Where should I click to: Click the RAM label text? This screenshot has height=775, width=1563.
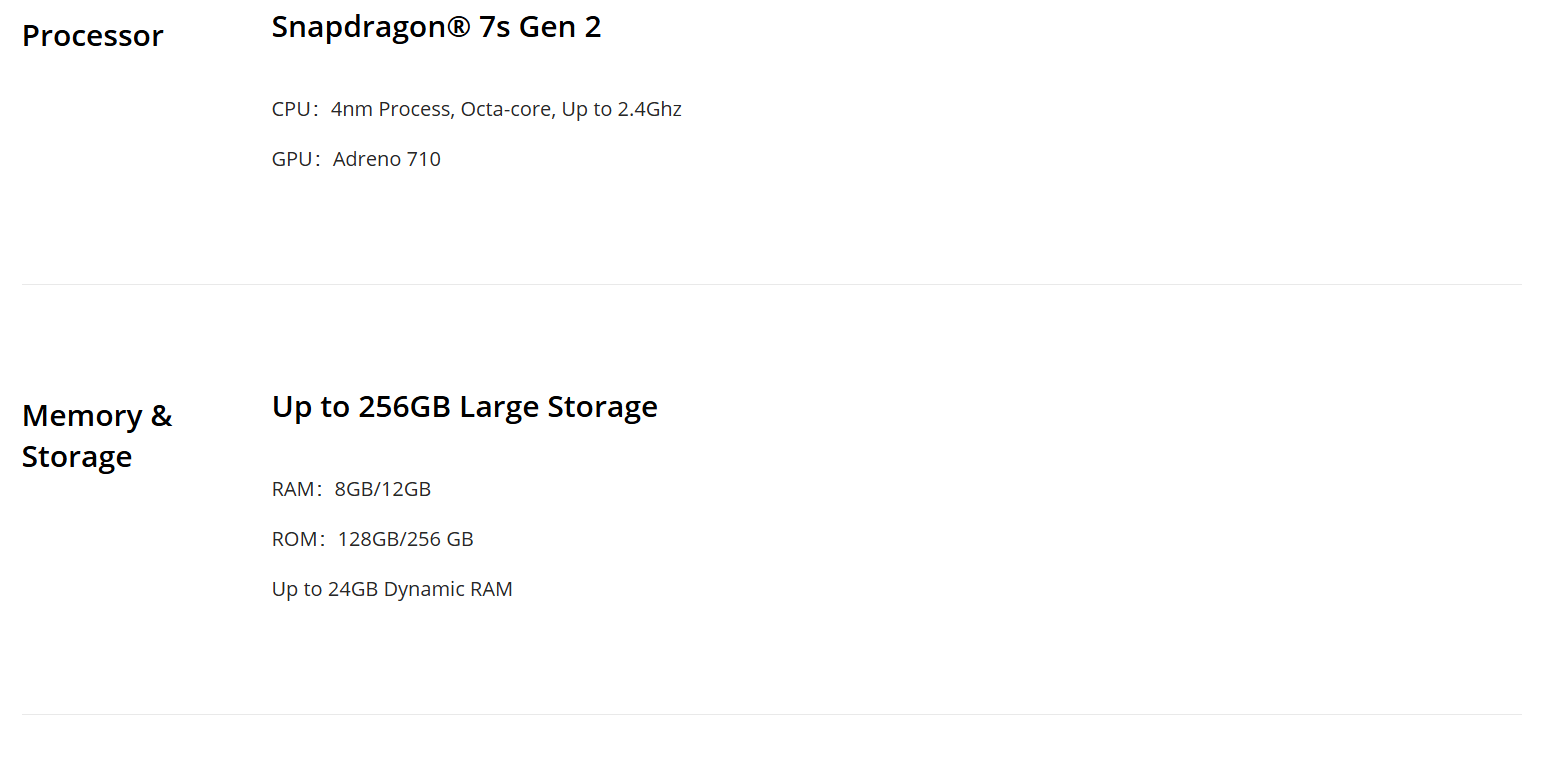[292, 489]
